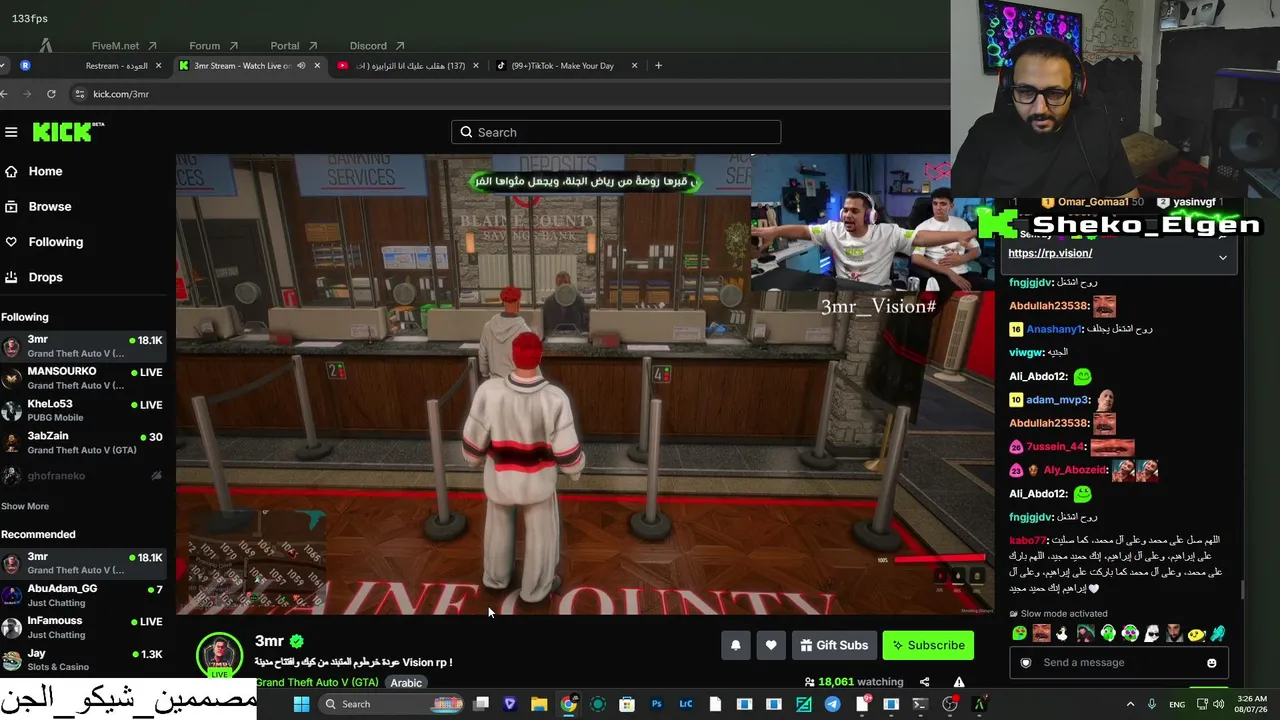Viewport: 1280px width, 720px height.
Task: Toggle stream notification bell
Action: pyautogui.click(x=736, y=645)
